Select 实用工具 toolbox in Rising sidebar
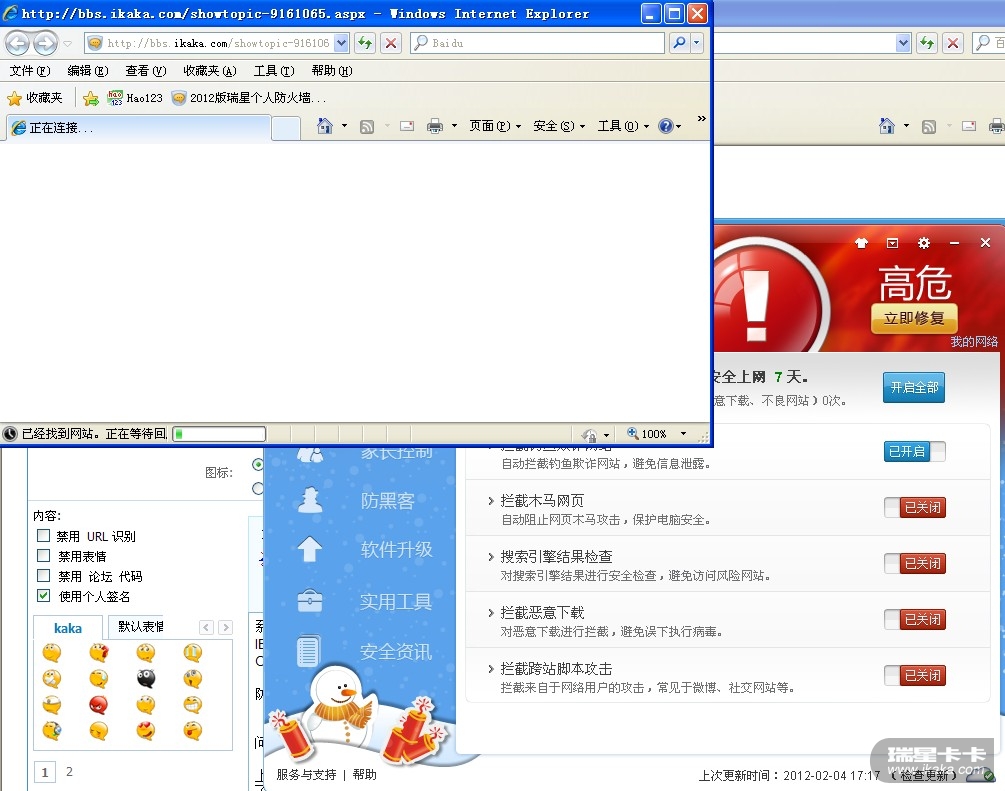The image size is (1005, 791). pyautogui.click(x=310, y=601)
